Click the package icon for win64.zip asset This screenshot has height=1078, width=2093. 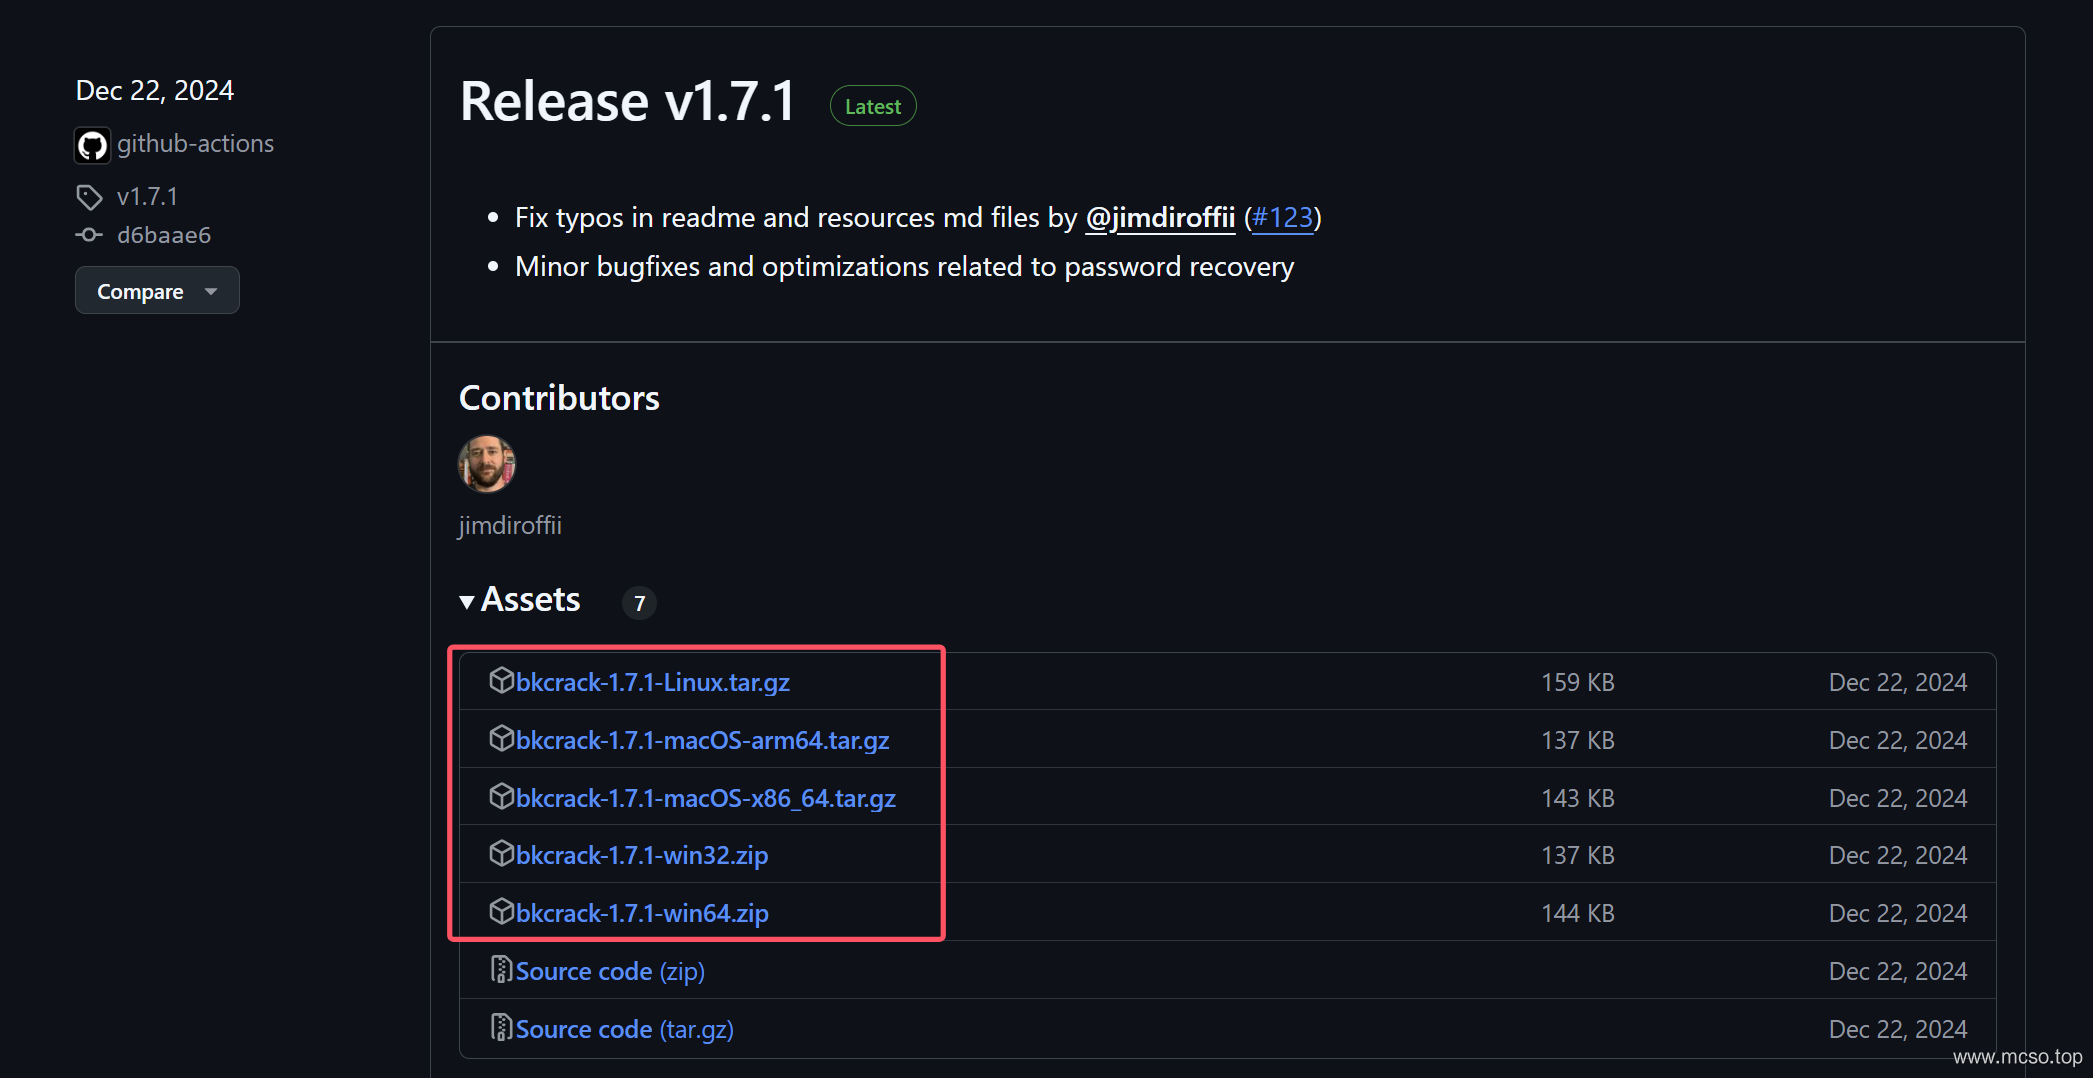click(x=501, y=912)
